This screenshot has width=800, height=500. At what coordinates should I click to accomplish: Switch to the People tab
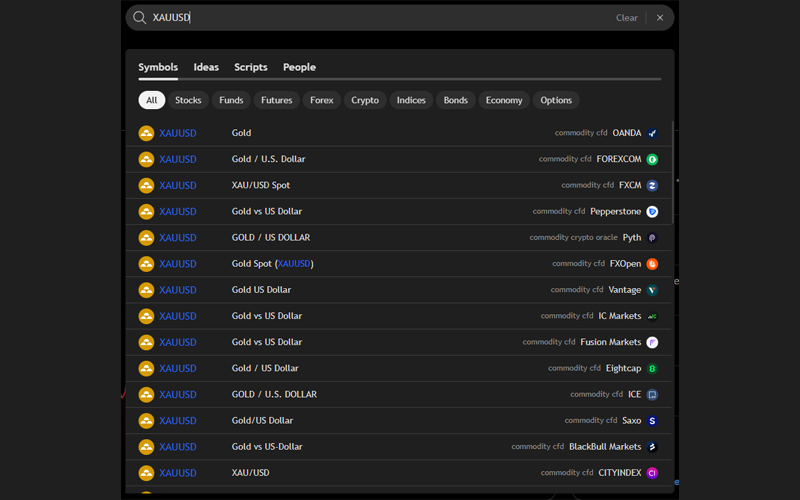tap(299, 67)
